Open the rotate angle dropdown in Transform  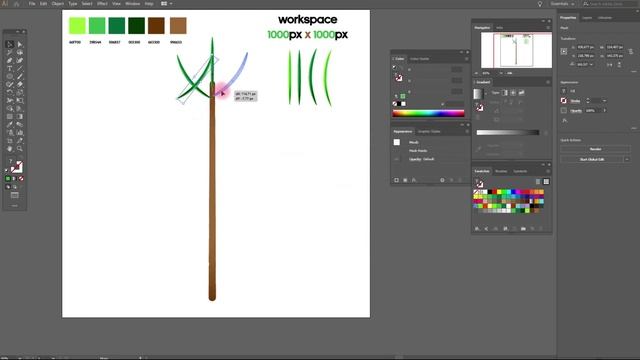tap(591, 64)
